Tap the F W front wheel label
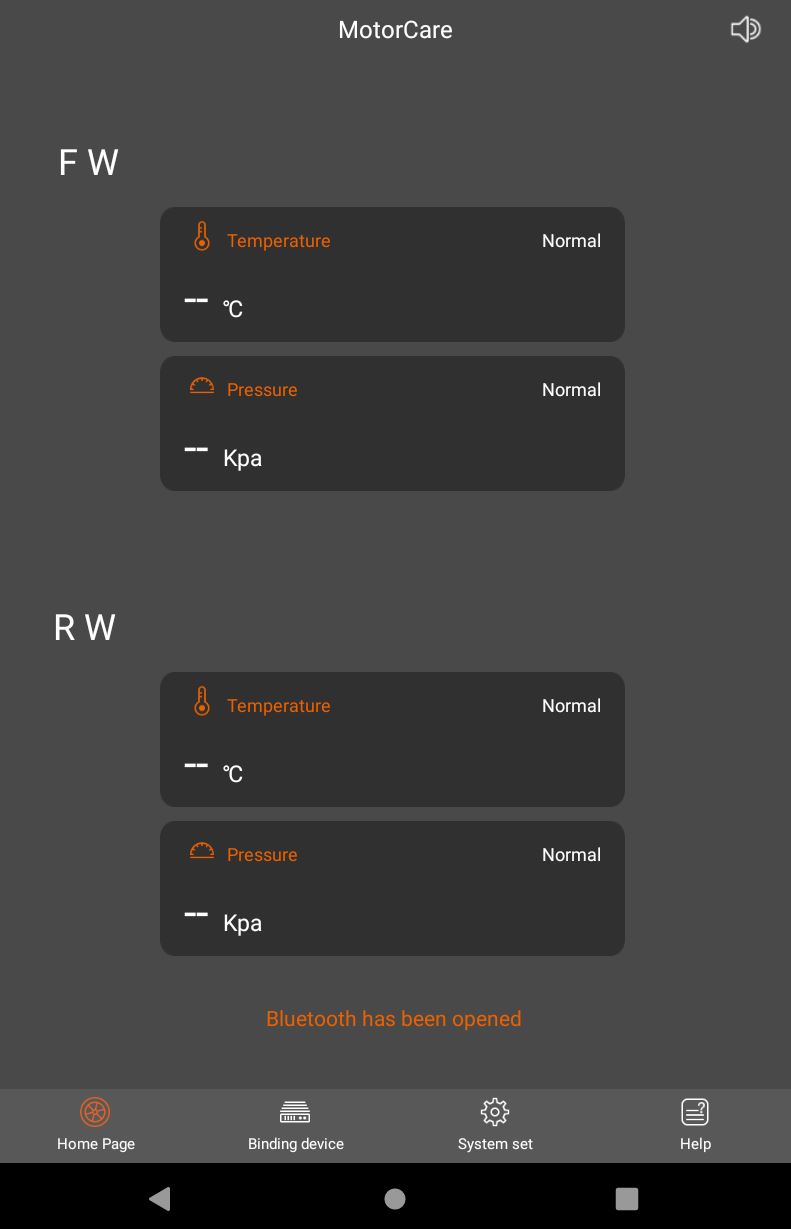The image size is (791, 1229). click(89, 162)
